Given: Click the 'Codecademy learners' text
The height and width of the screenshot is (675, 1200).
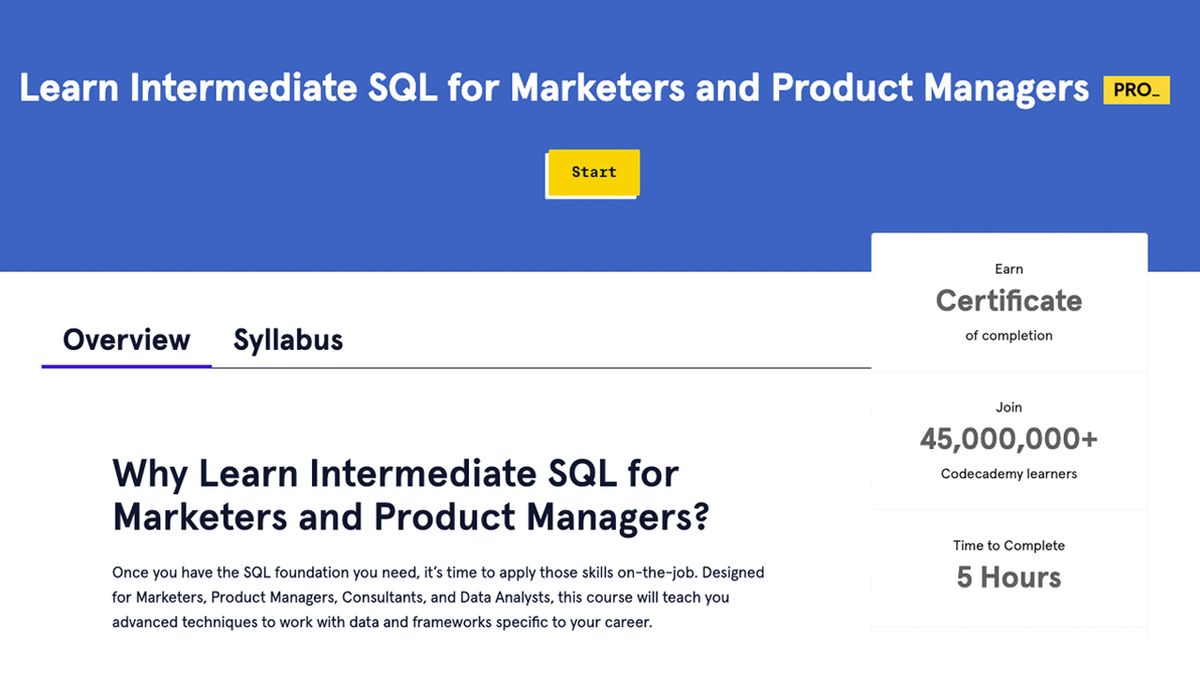Looking at the screenshot, I should click(x=1008, y=473).
